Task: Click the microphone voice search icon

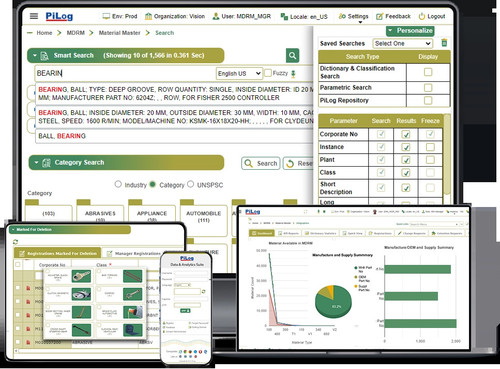Action: click(x=293, y=74)
